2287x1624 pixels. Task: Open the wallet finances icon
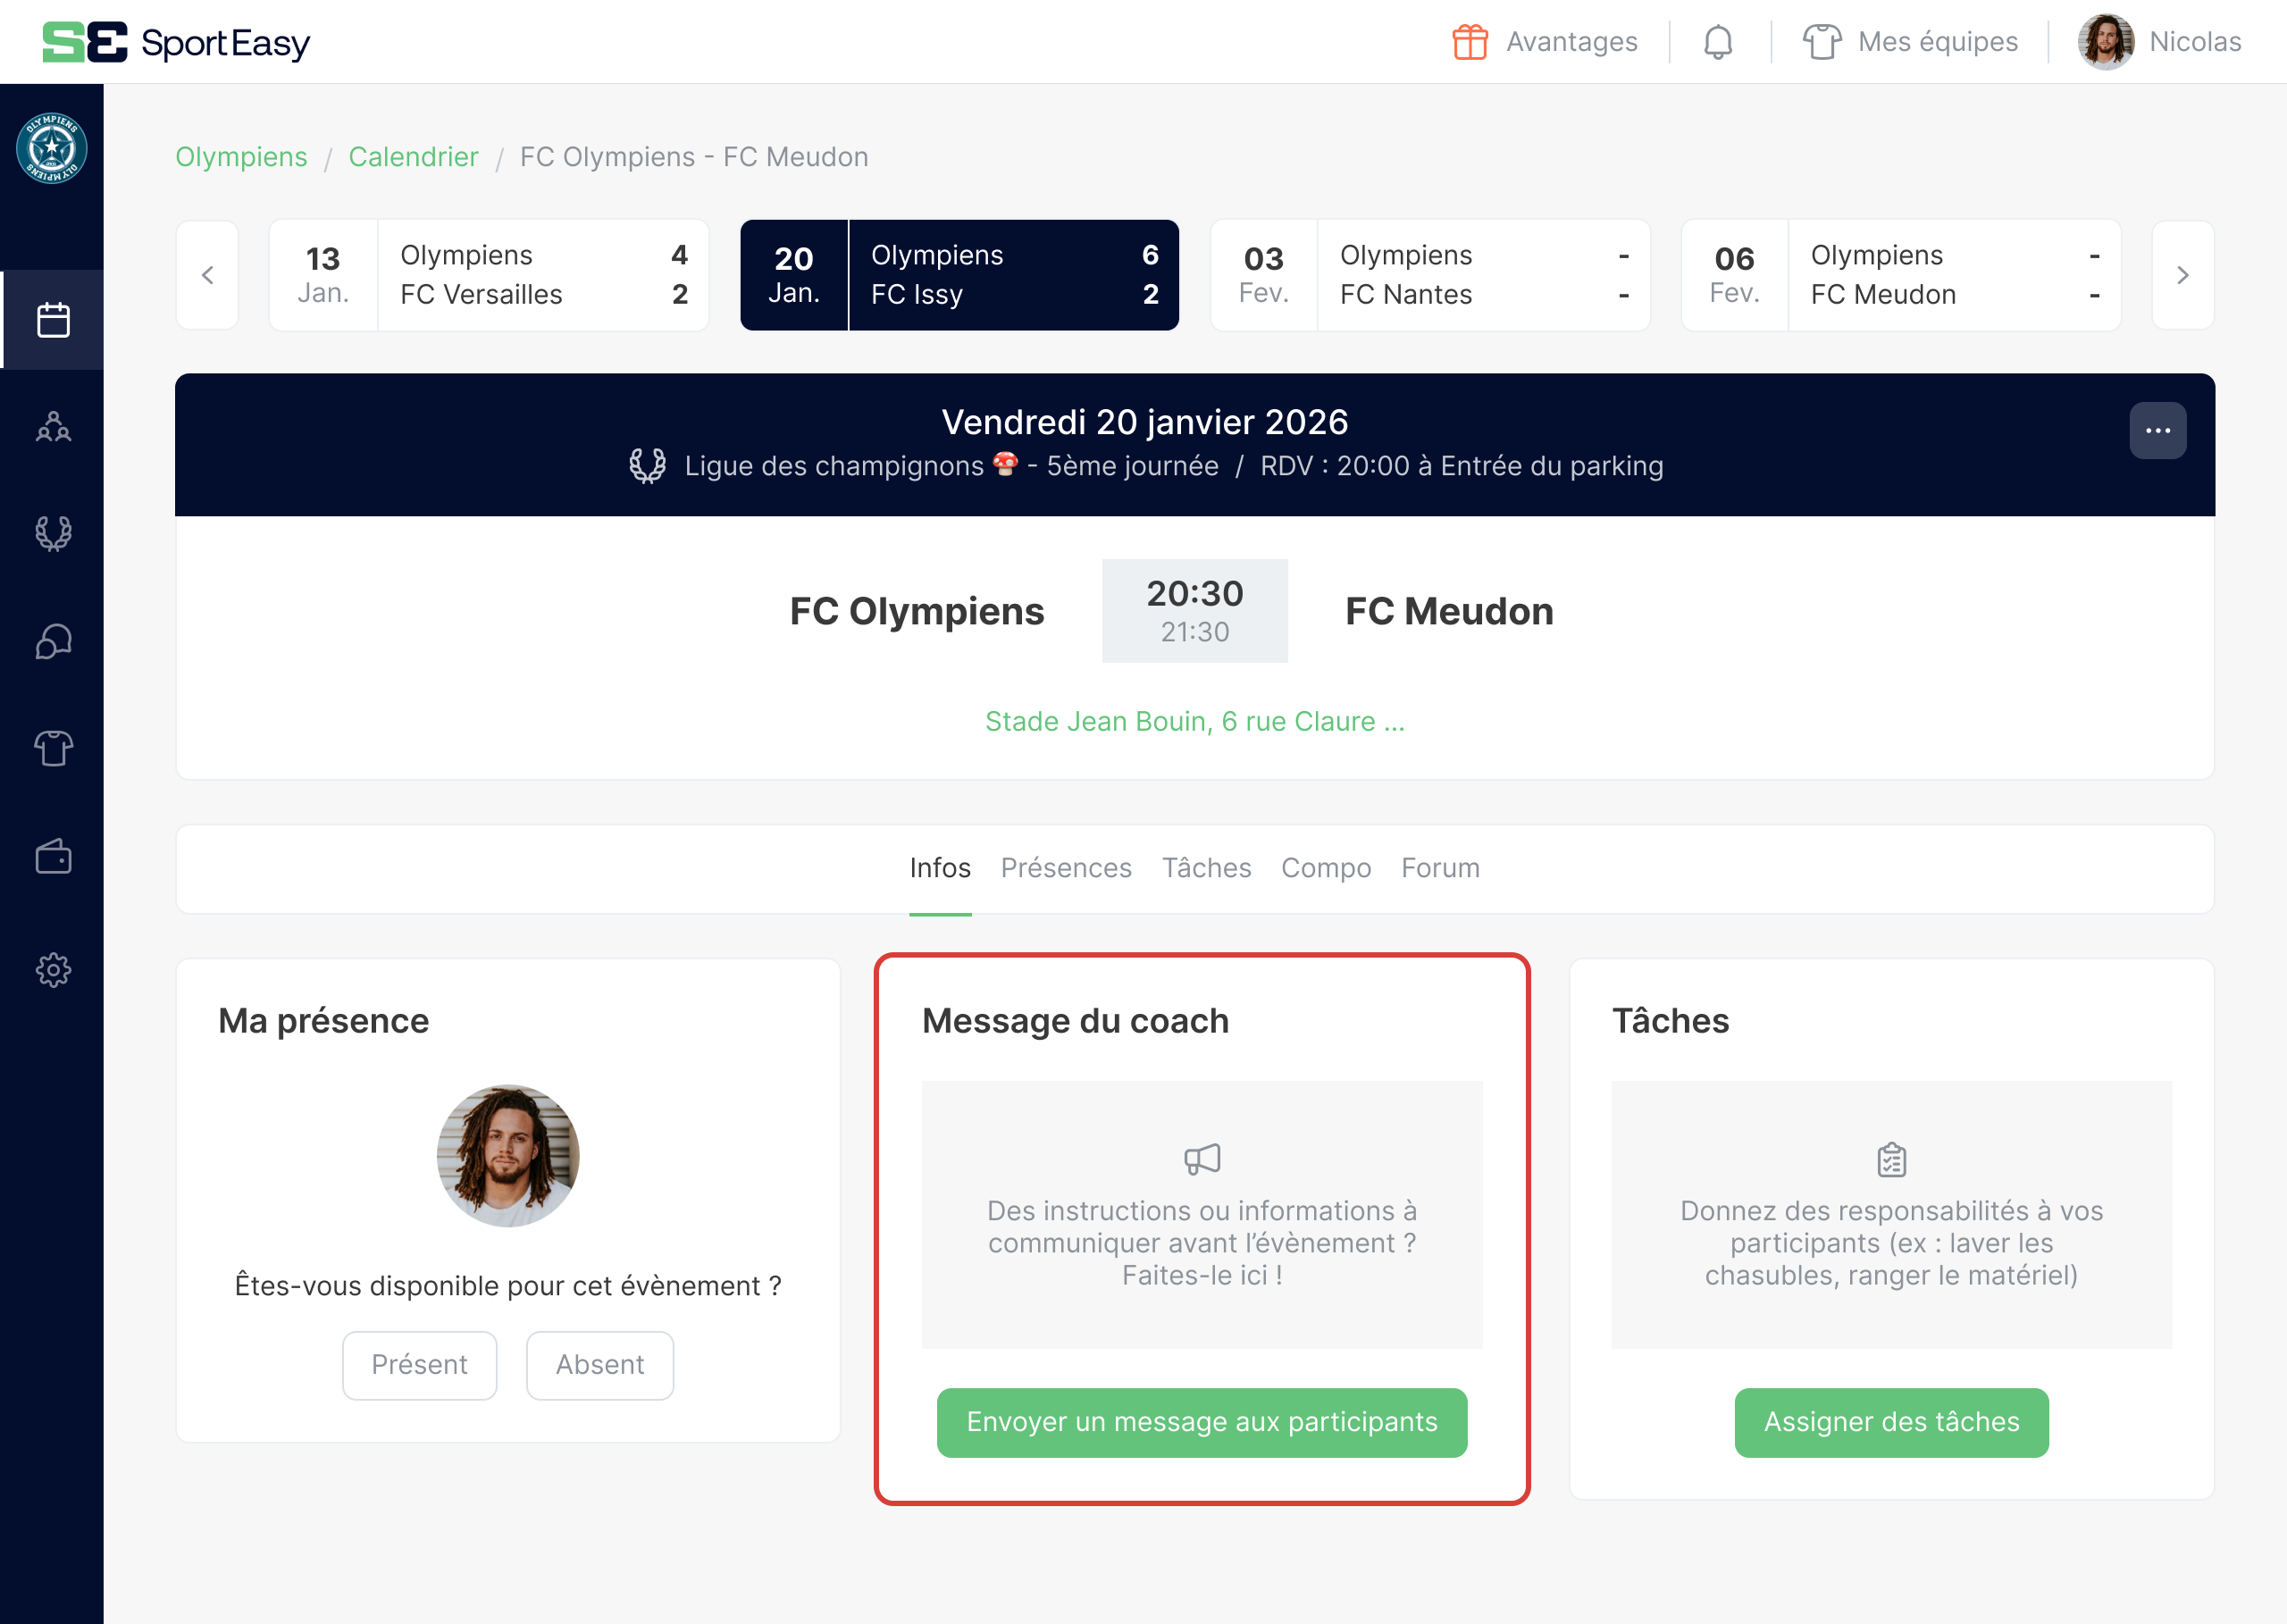52,858
